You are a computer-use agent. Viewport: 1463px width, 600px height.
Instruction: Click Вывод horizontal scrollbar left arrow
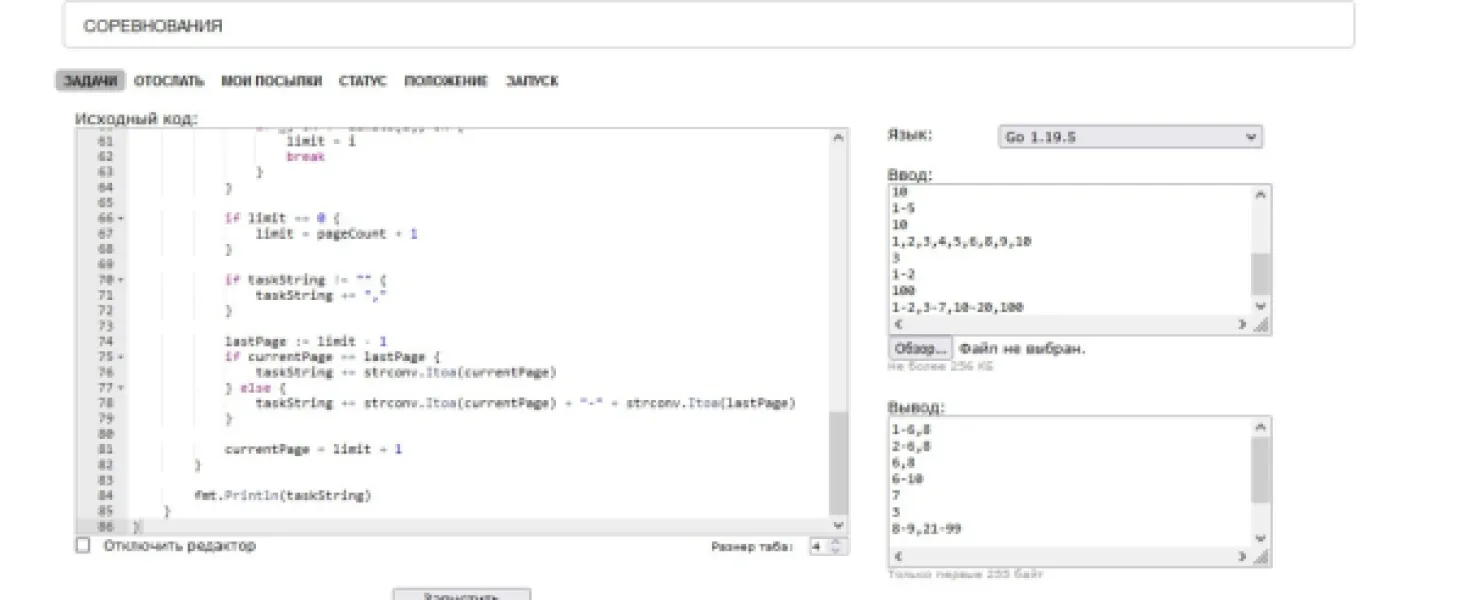[897, 556]
